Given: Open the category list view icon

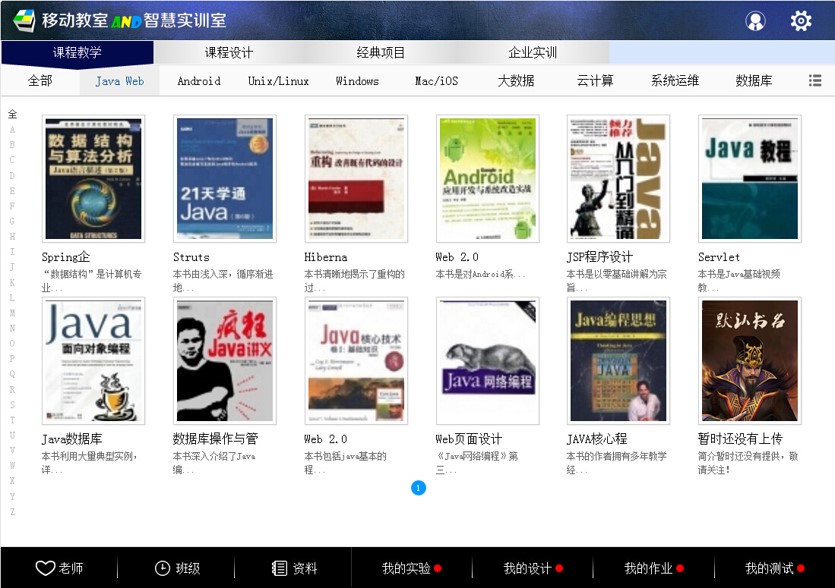Looking at the screenshot, I should click(x=815, y=80).
